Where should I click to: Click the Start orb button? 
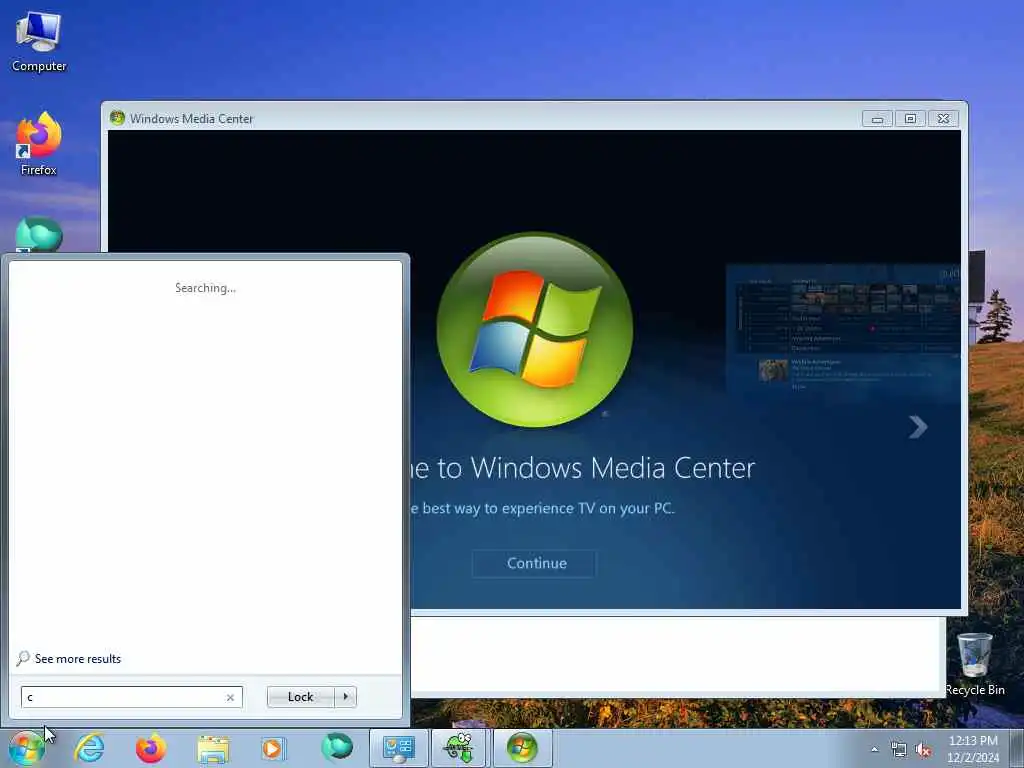(x=27, y=748)
